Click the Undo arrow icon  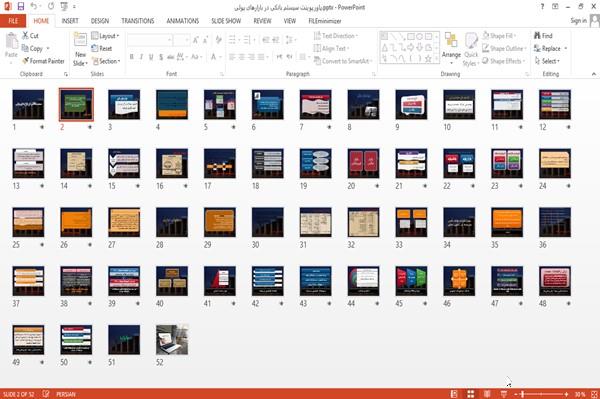click(x=34, y=7)
